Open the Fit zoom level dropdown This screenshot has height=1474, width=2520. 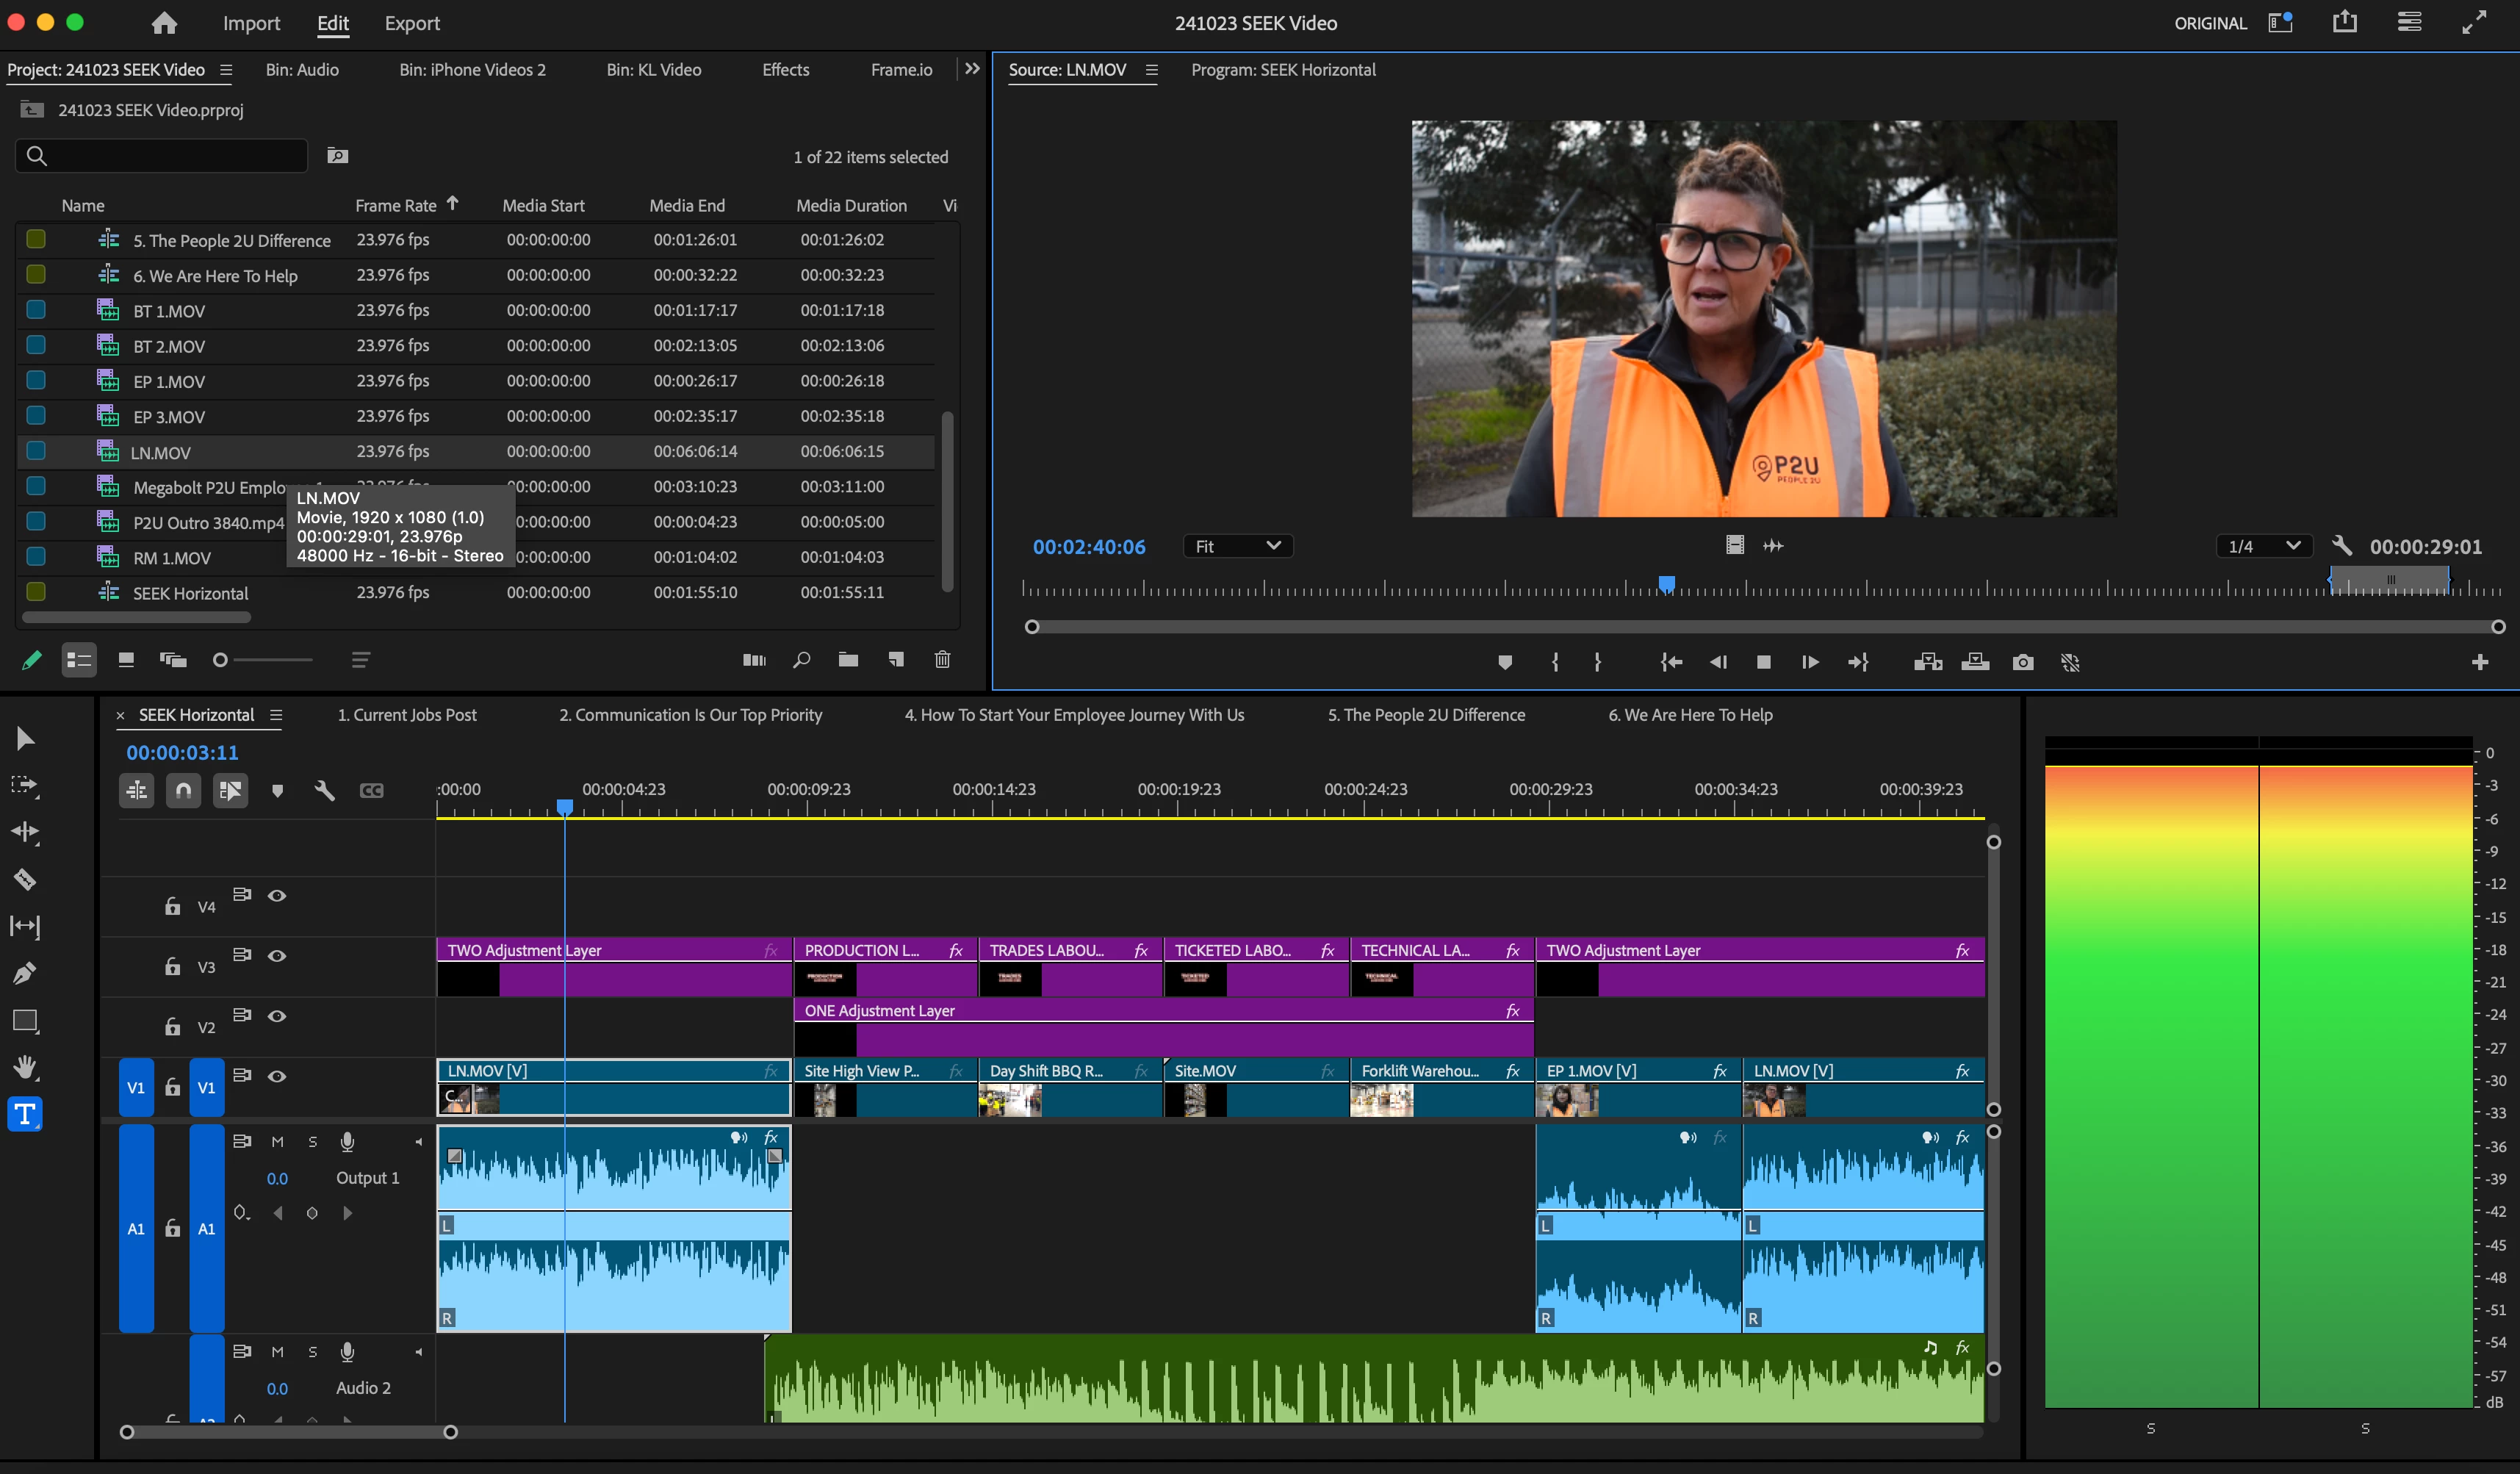[1237, 546]
